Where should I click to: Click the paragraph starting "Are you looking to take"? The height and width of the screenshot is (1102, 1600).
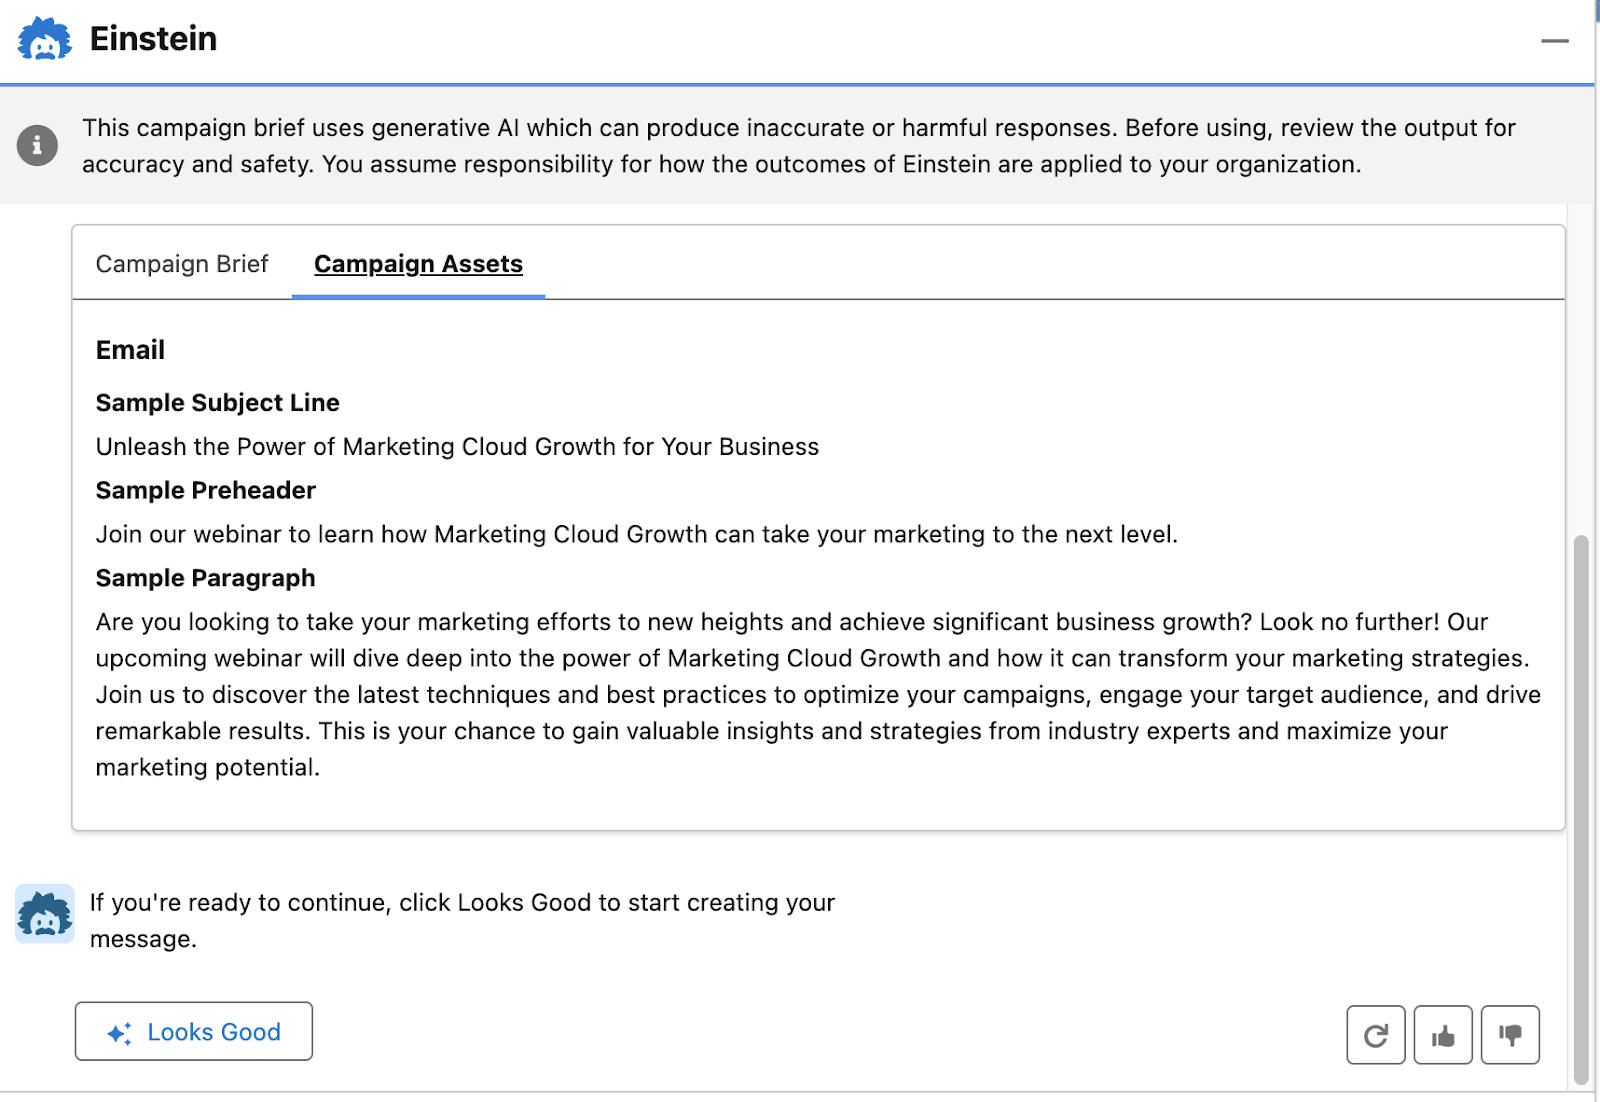point(818,695)
